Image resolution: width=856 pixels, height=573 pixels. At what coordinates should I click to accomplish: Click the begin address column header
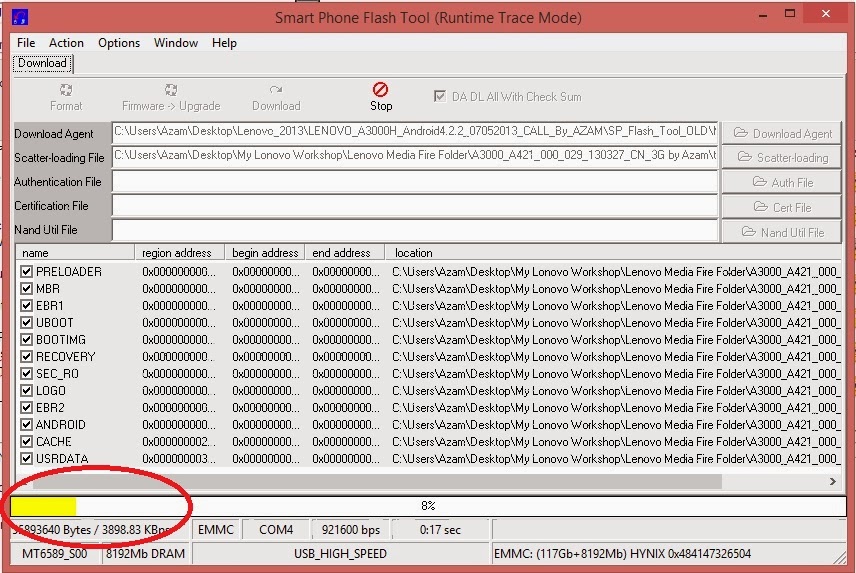pos(265,253)
